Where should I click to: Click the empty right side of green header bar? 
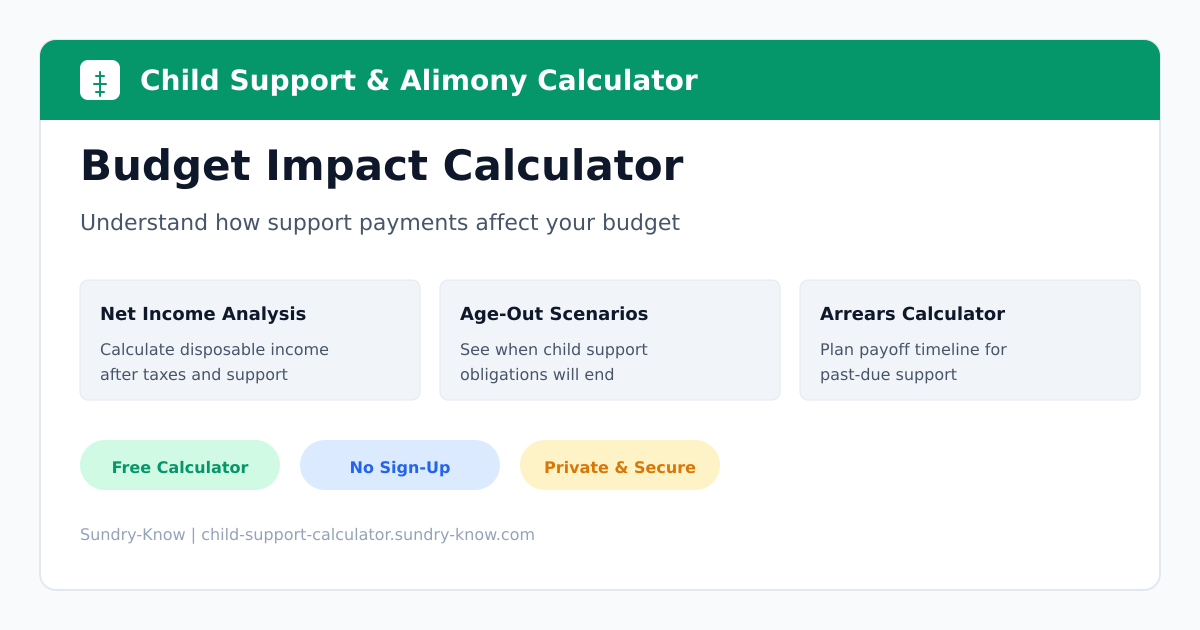[x=950, y=80]
